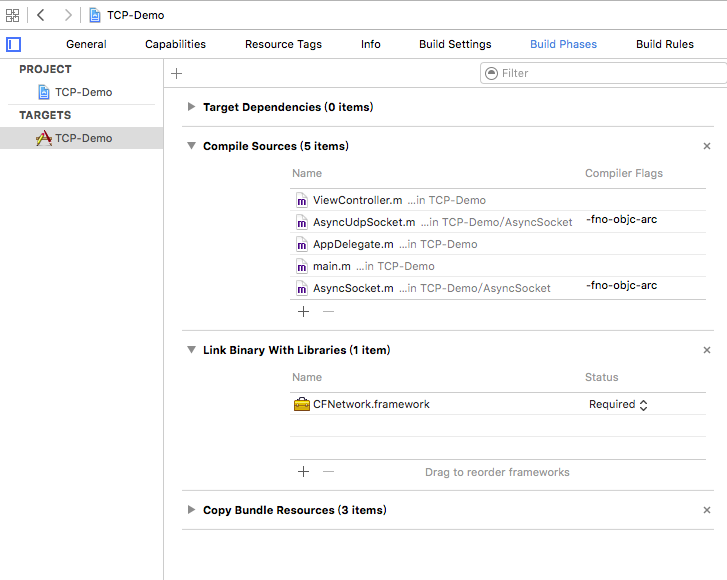Click the ViewController.m file name
The height and width of the screenshot is (580, 727).
tap(357, 200)
